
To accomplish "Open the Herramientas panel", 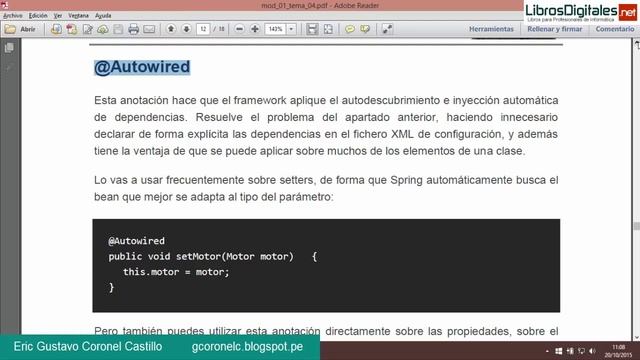I will pos(491,29).
